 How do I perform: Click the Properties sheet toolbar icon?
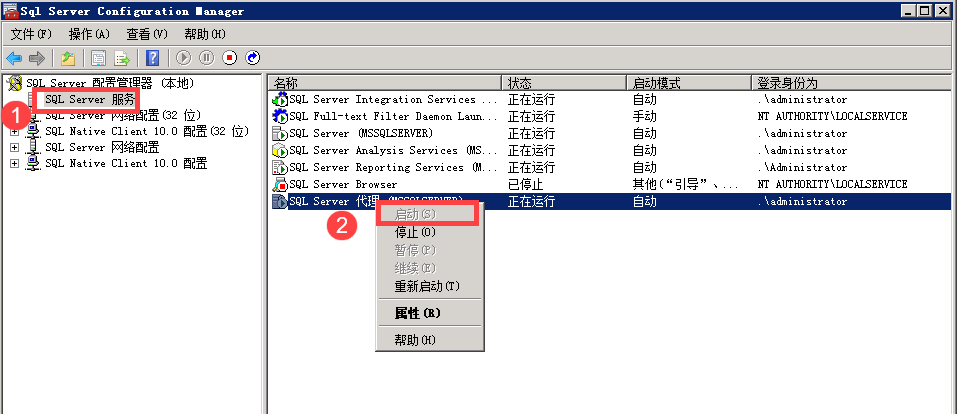click(98, 58)
